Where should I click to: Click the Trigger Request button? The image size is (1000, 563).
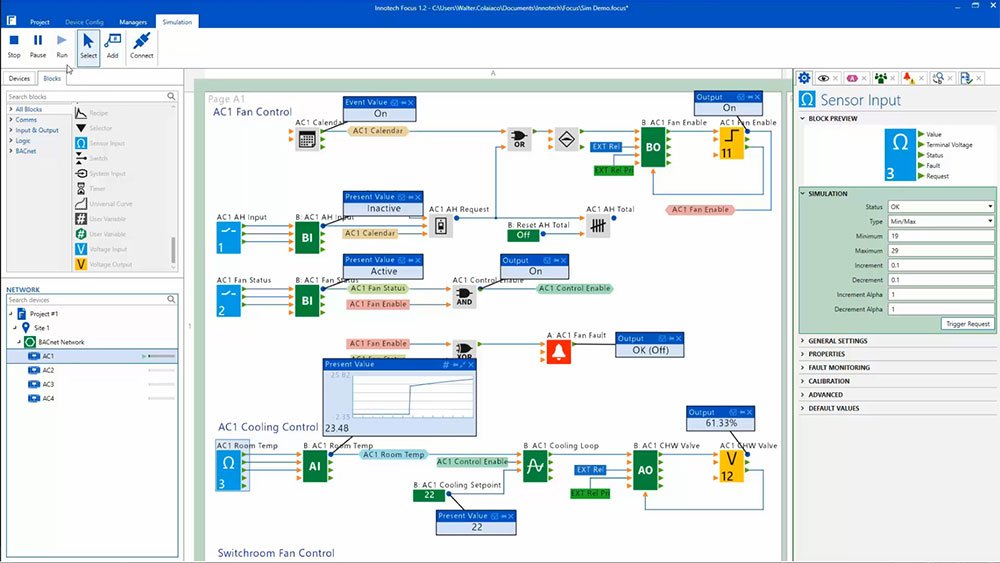(967, 324)
